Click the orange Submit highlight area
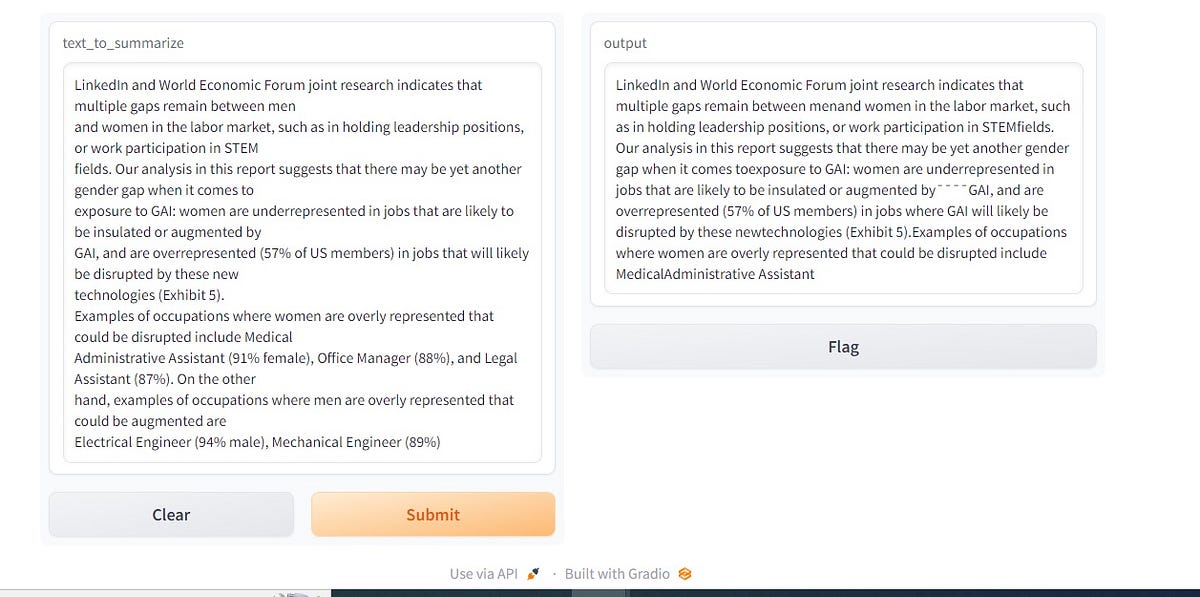 tap(433, 514)
